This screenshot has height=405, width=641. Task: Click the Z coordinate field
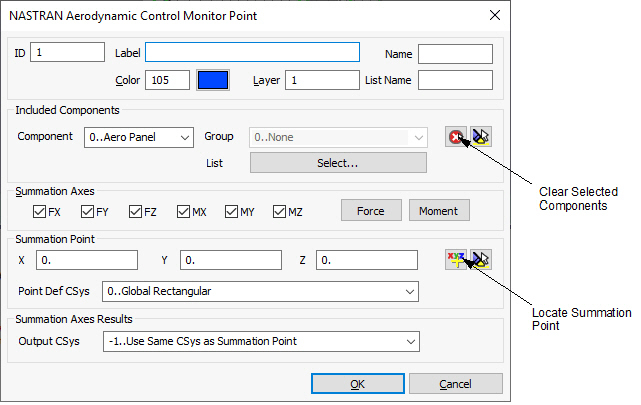pos(367,260)
